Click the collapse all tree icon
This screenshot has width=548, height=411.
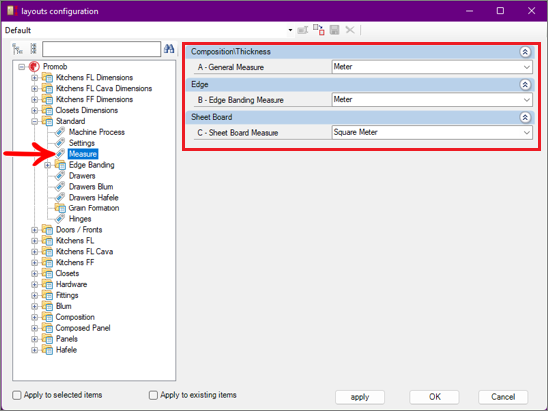click(x=33, y=49)
